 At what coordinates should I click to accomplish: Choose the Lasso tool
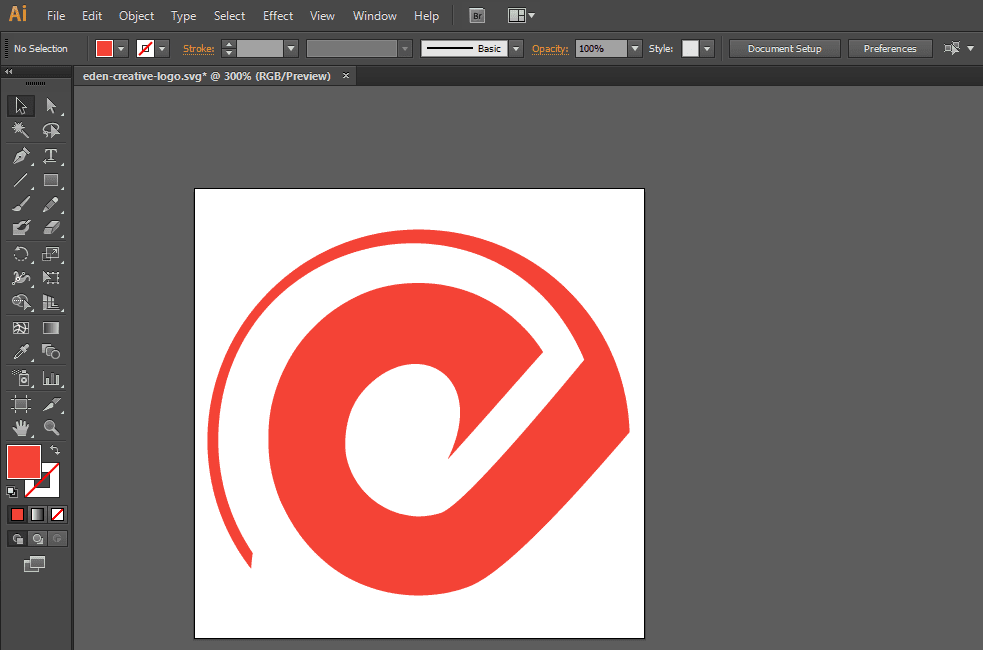click(x=51, y=130)
